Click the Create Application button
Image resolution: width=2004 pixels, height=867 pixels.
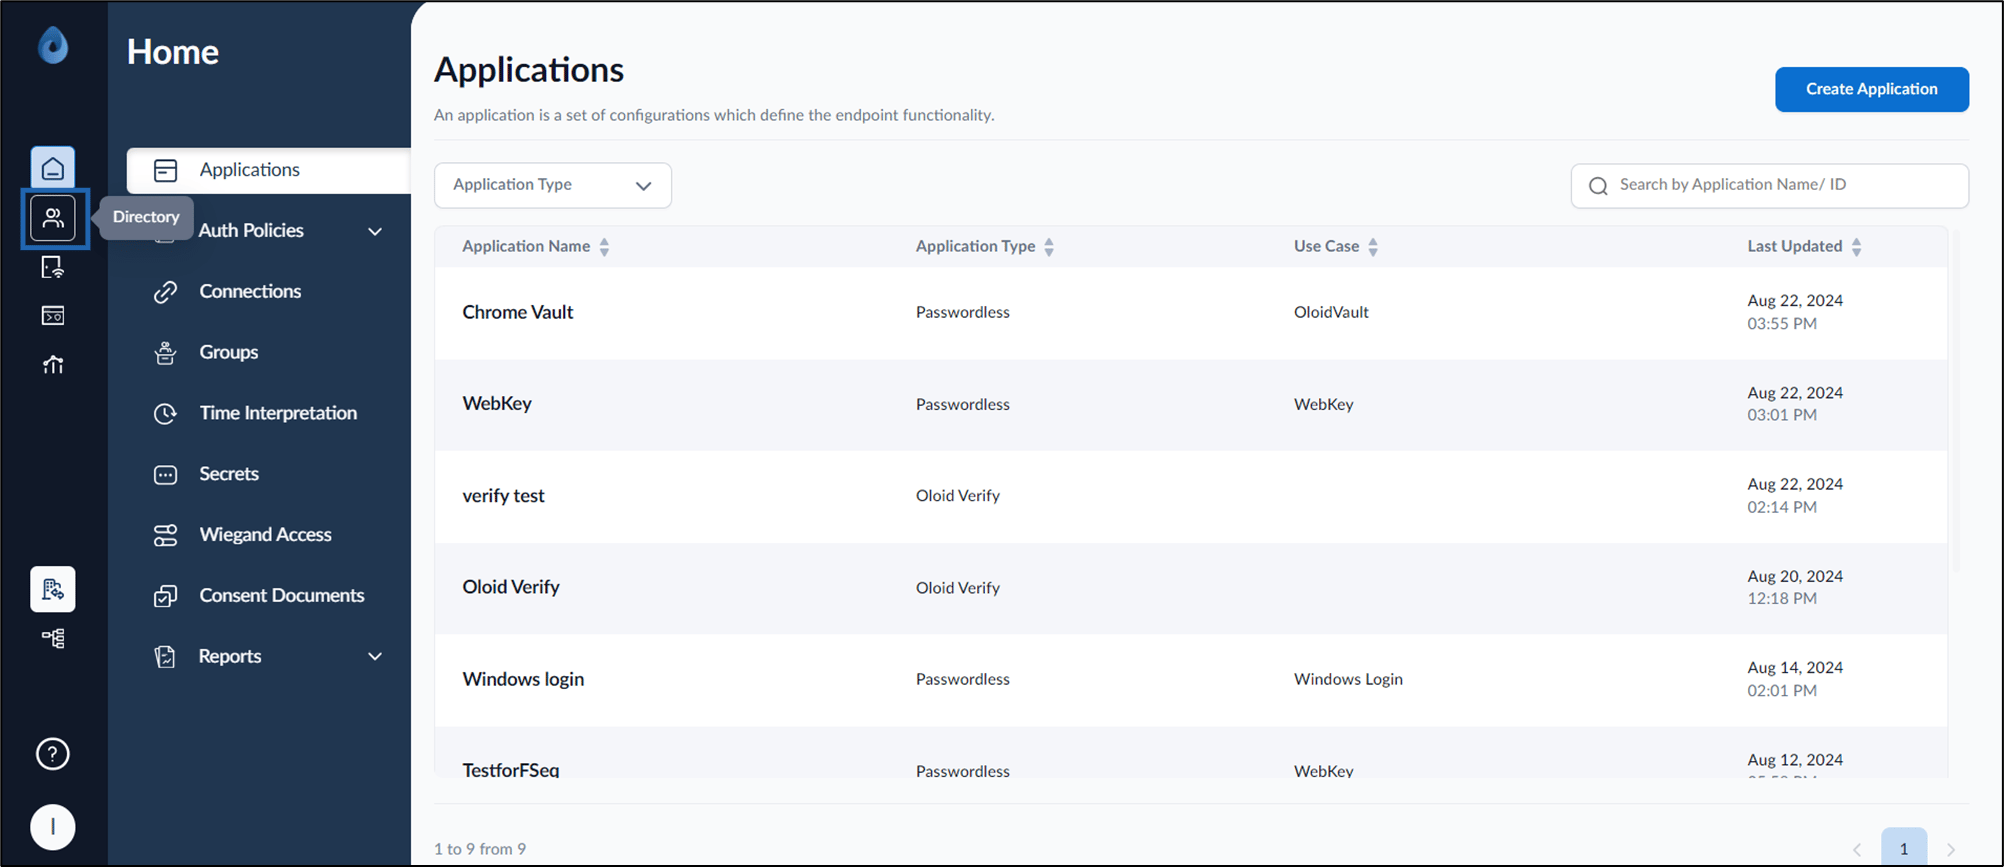point(1872,89)
